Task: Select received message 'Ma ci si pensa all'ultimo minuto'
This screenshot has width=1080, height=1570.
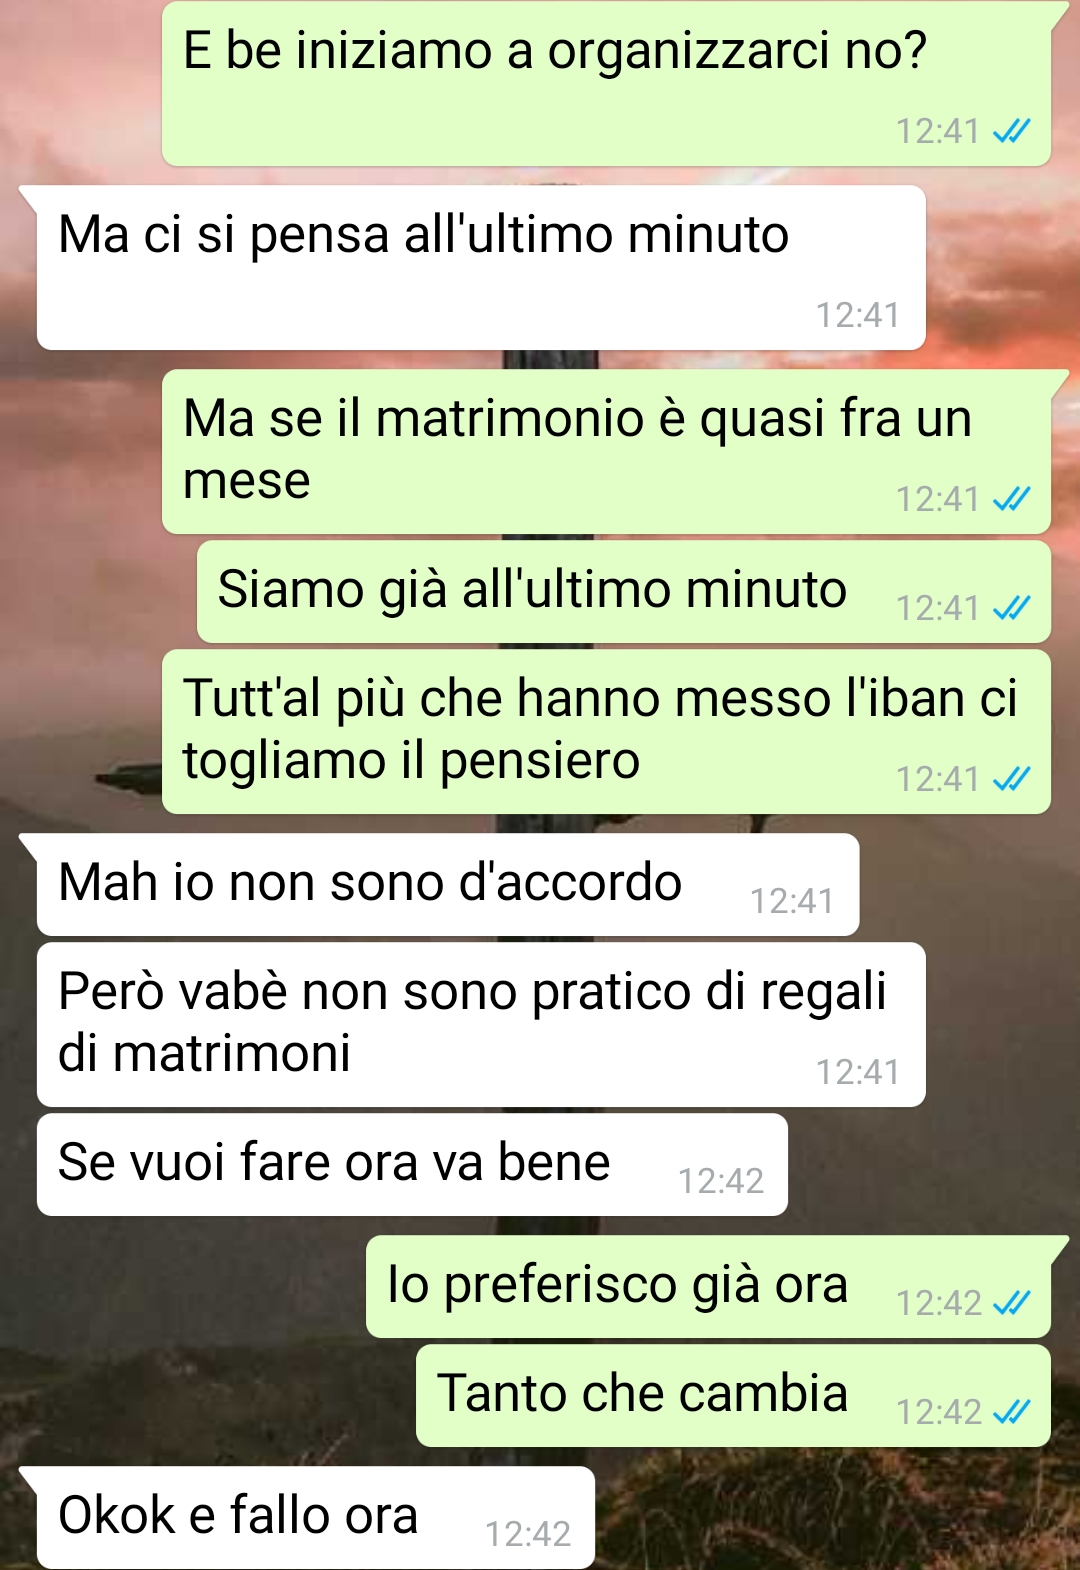Action: tap(481, 267)
